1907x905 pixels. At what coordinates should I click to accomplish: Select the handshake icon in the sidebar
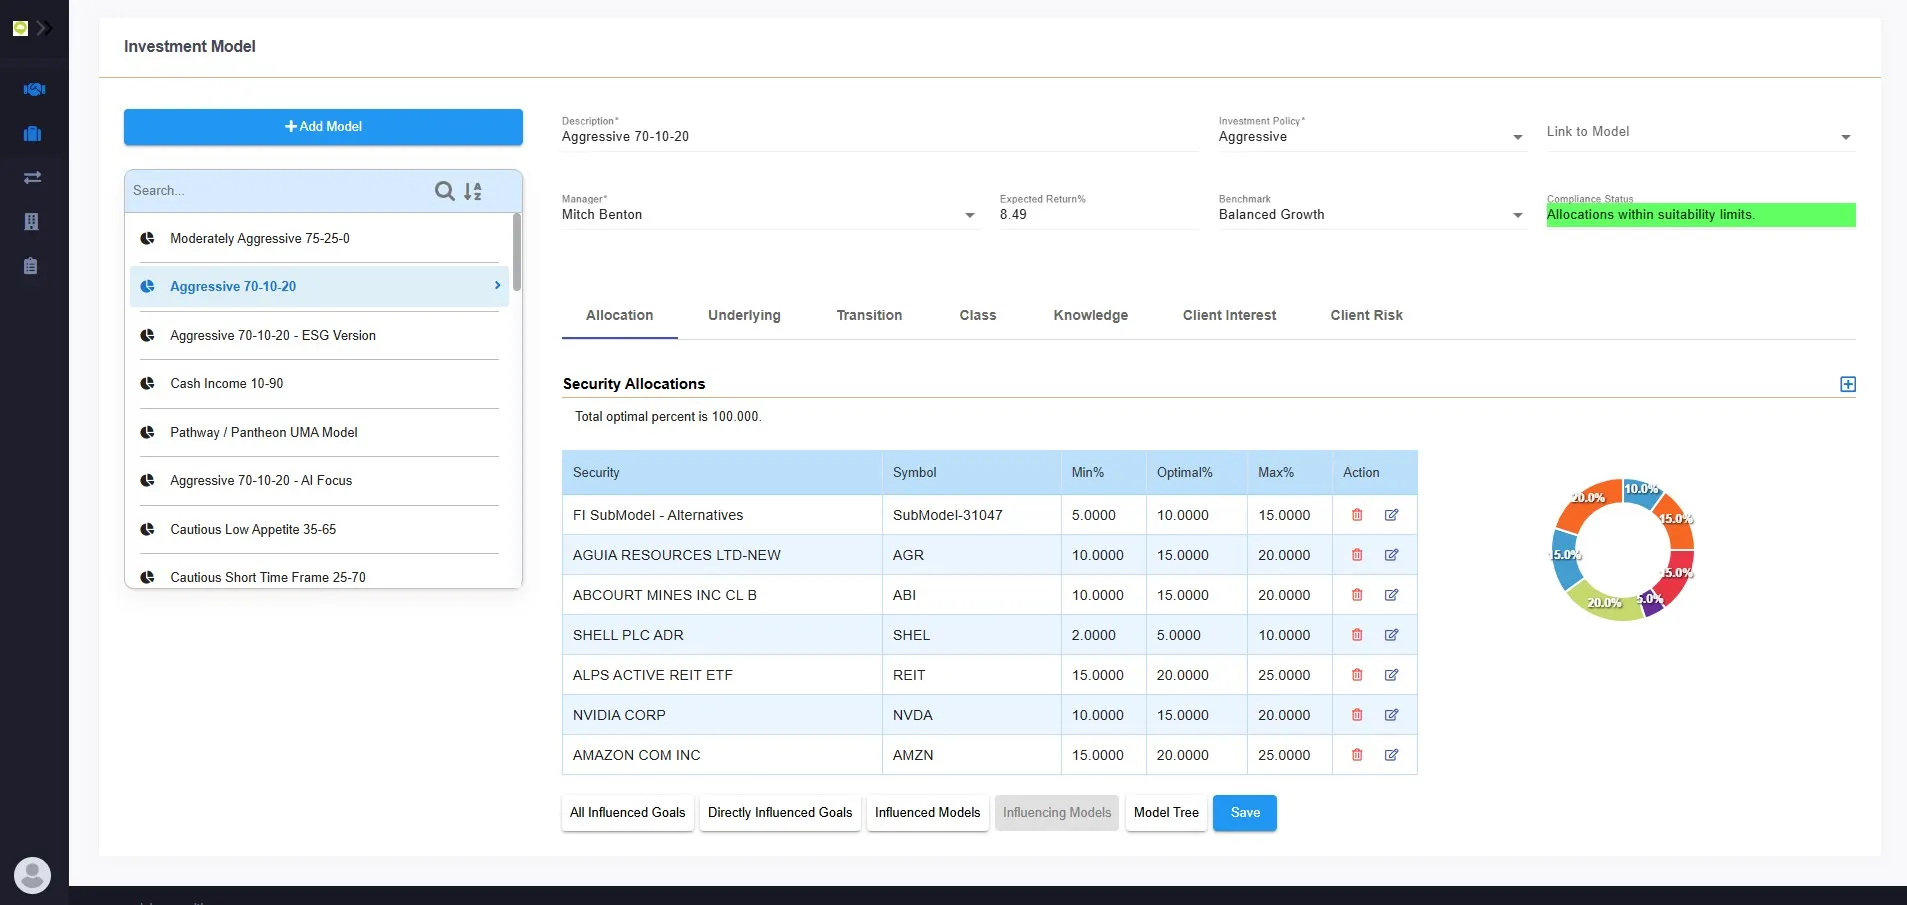tap(33, 89)
